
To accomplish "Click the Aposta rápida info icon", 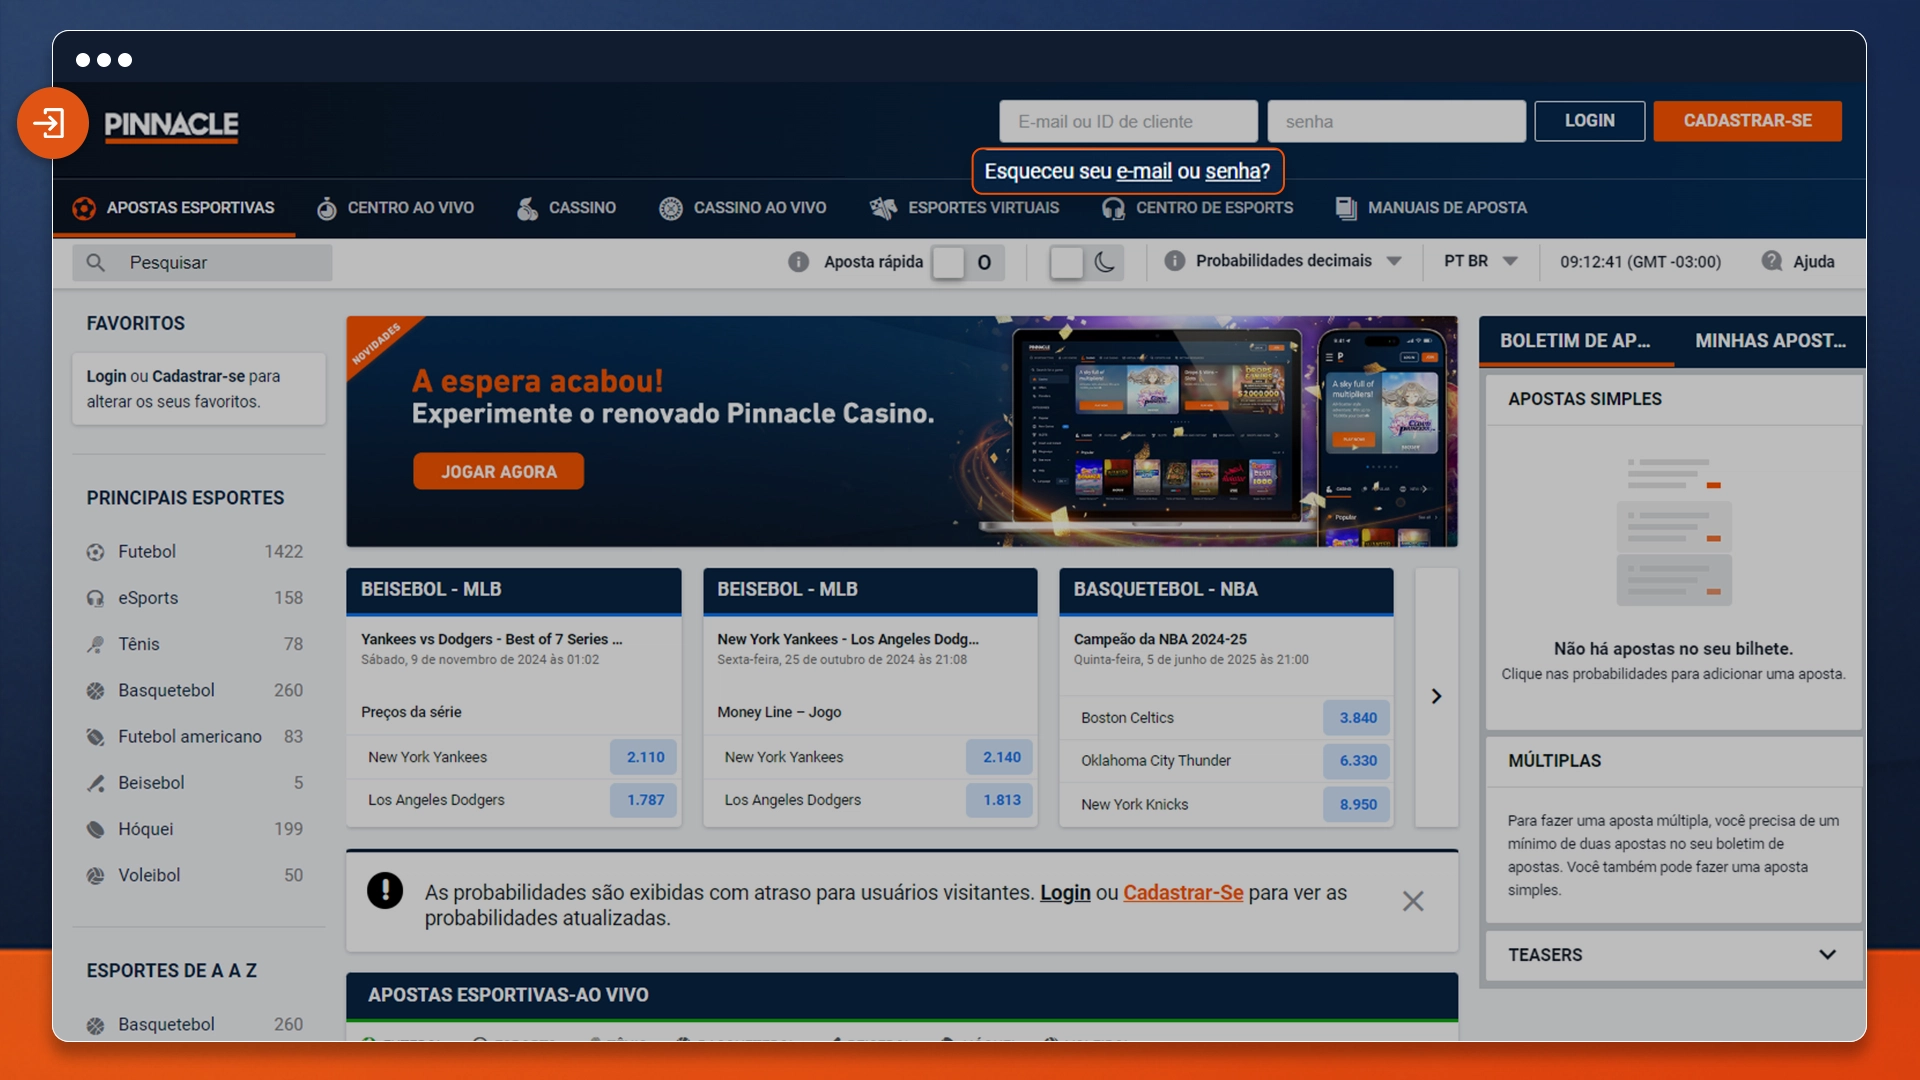I will point(798,262).
